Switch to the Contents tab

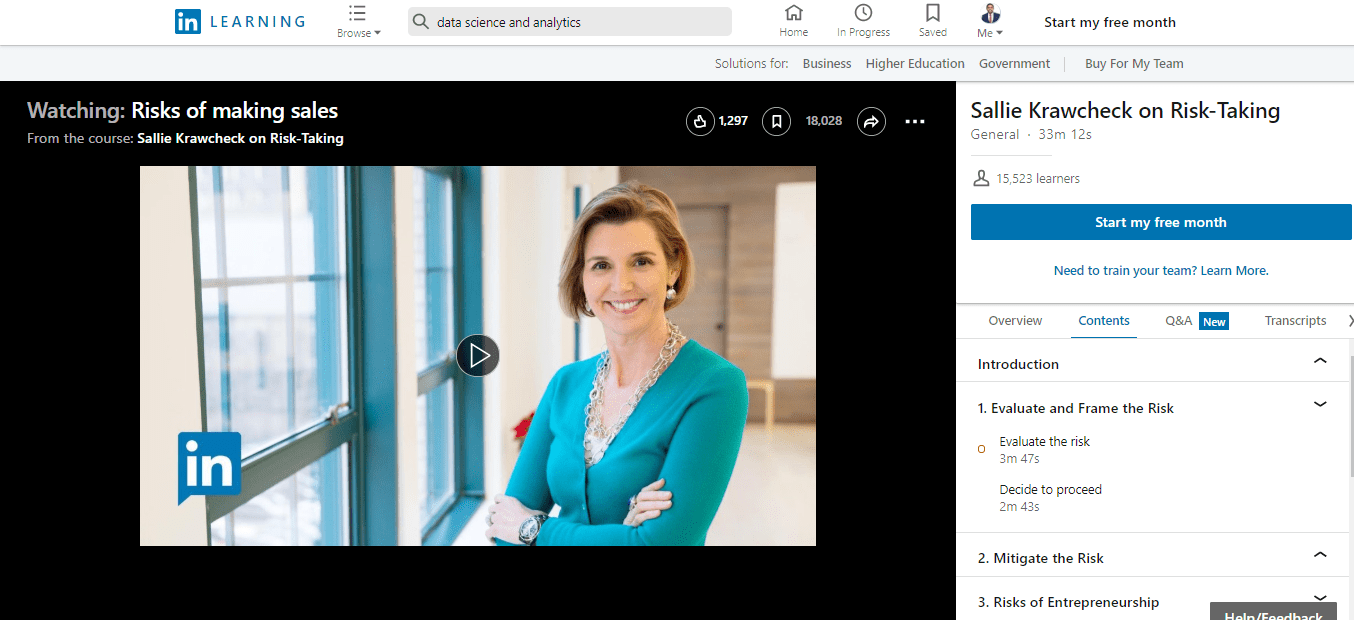click(1104, 321)
